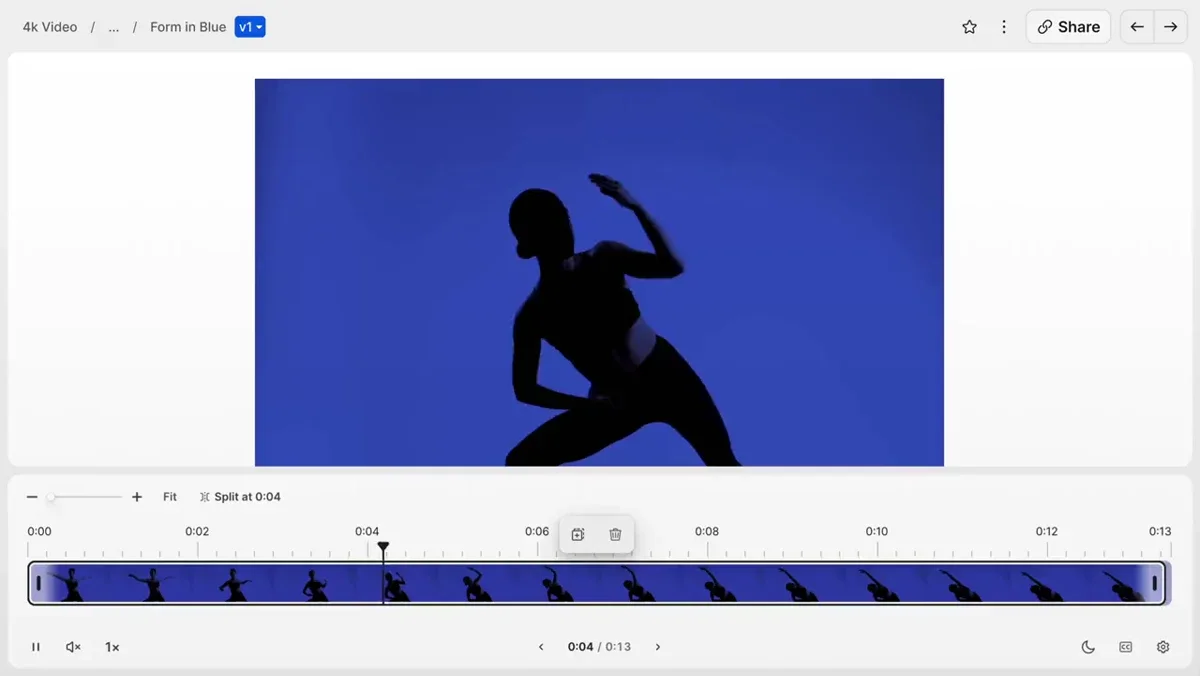Click the video preview frame
The width and height of the screenshot is (1200, 676).
(x=599, y=272)
